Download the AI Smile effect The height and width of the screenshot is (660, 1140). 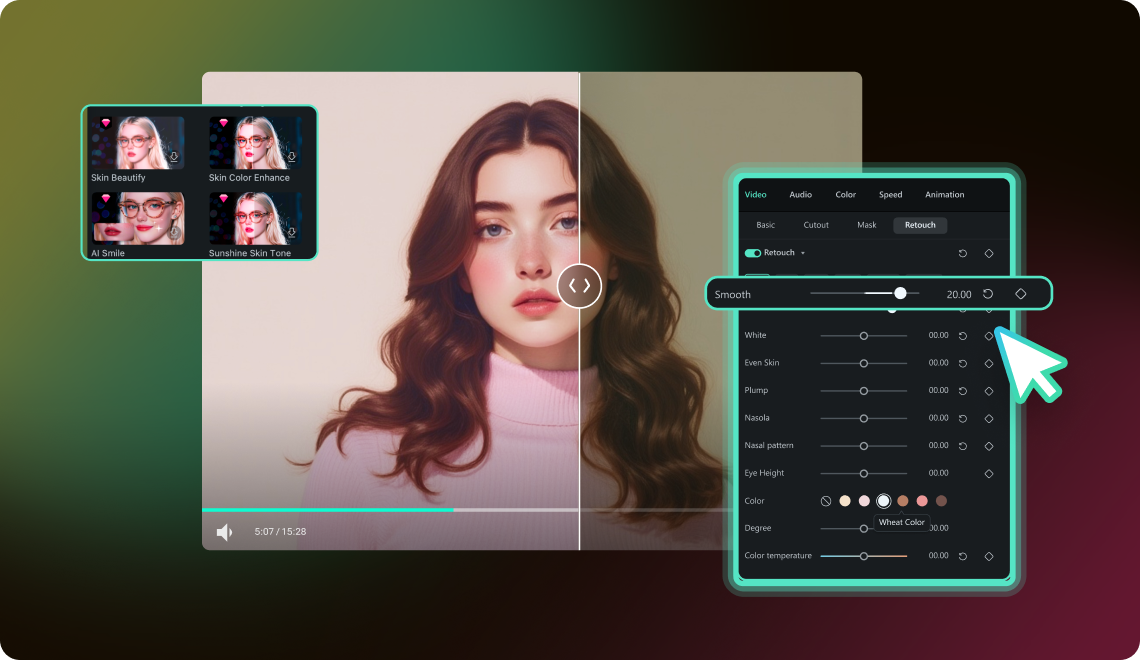coord(174,233)
